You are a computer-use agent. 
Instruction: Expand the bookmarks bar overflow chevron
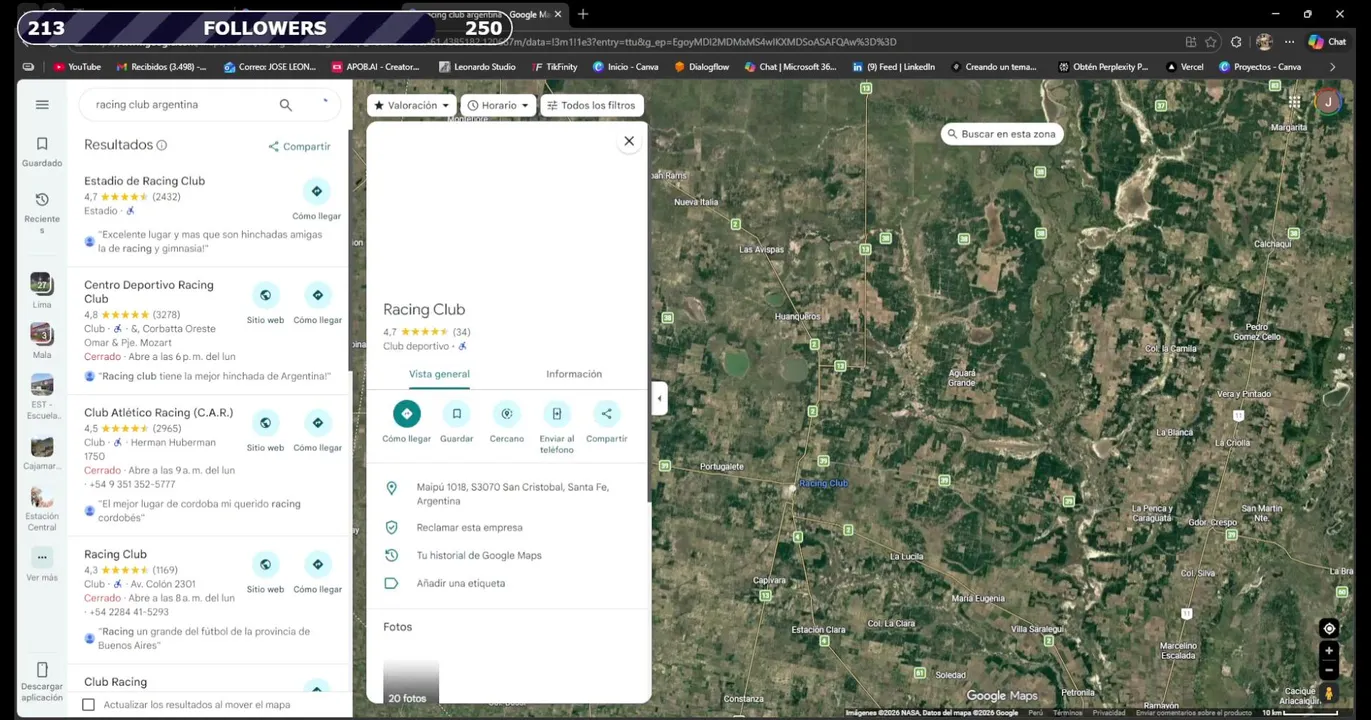pyautogui.click(x=1332, y=67)
